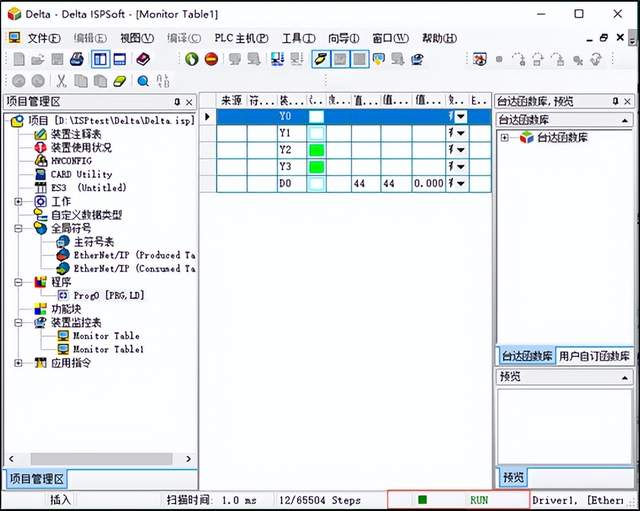Toggle the Y0 status indicator cell

coord(317,117)
